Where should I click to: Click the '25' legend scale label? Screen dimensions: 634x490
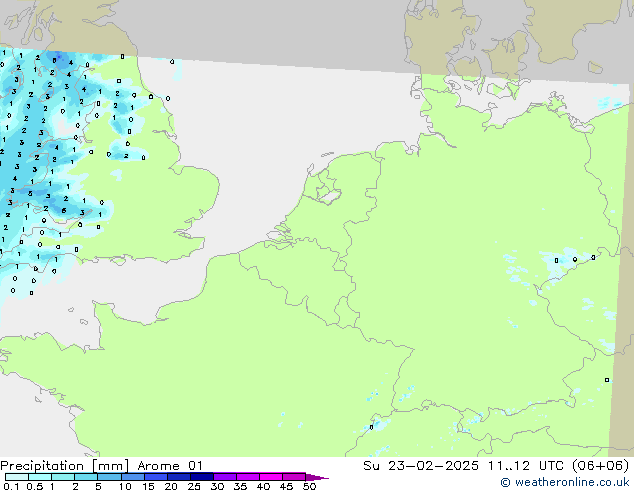pos(194,486)
